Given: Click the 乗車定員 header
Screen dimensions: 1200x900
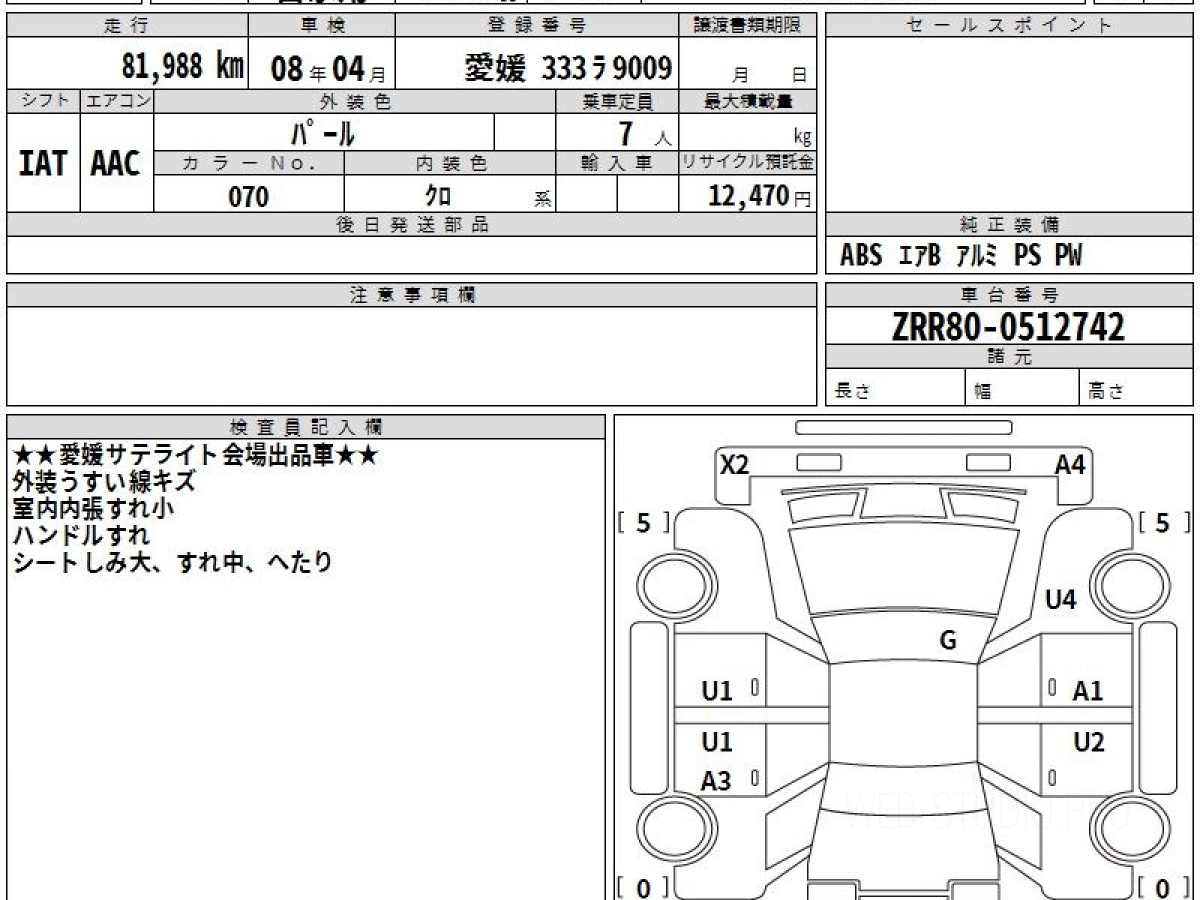Looking at the screenshot, I should click(x=617, y=101).
